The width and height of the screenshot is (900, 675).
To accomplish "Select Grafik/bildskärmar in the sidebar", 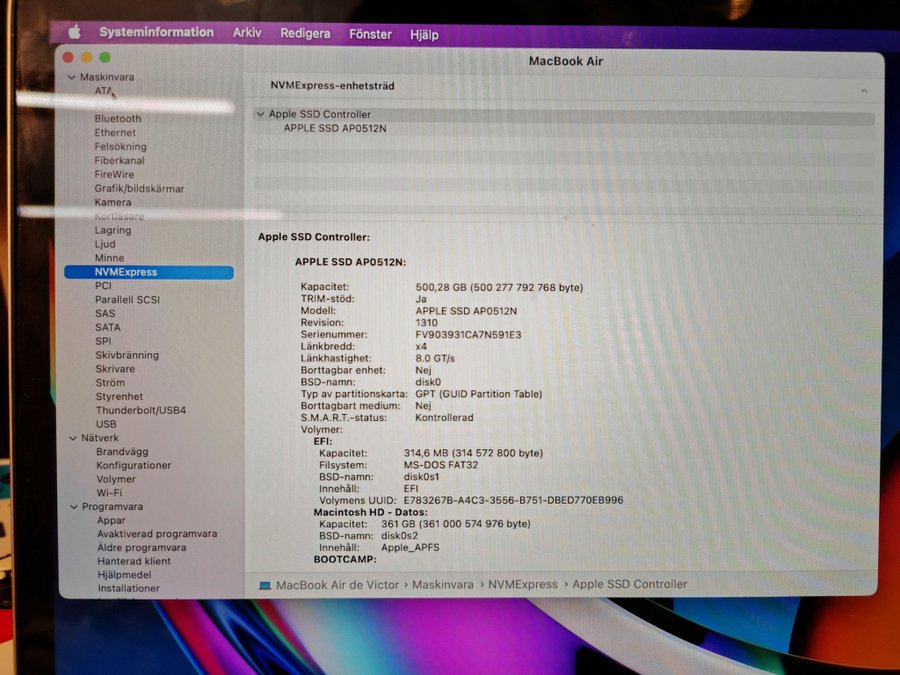I will [139, 189].
